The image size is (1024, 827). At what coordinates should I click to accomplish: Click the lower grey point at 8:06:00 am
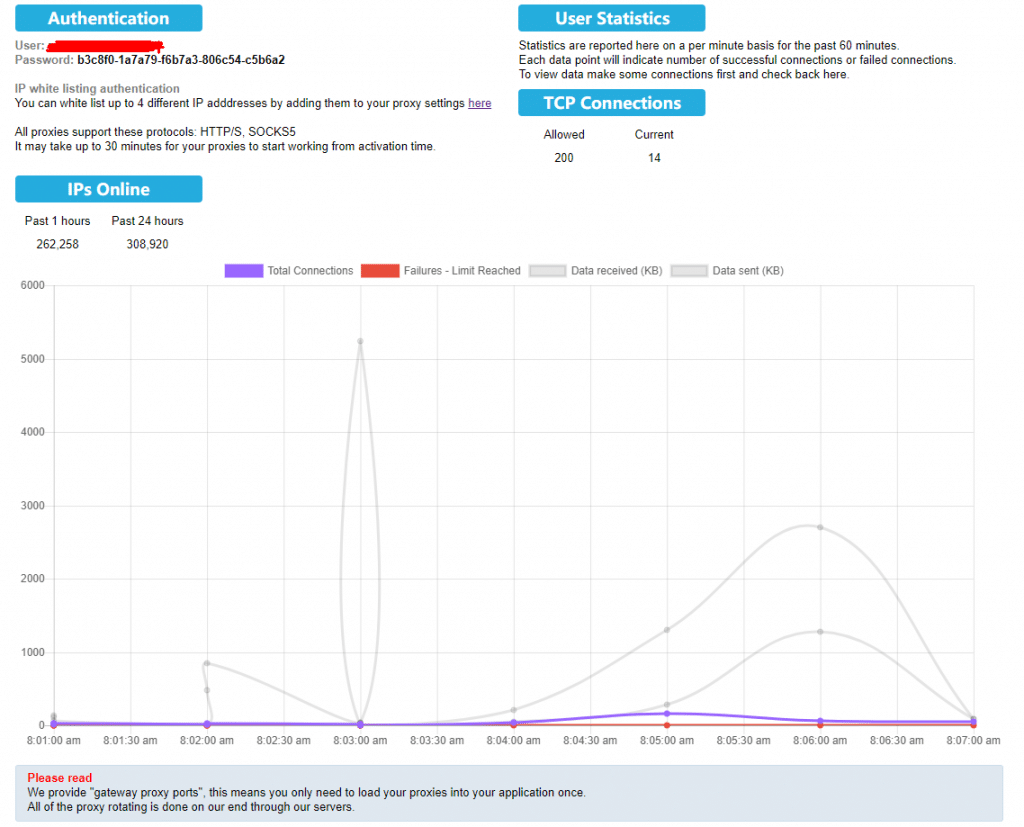[x=820, y=631]
